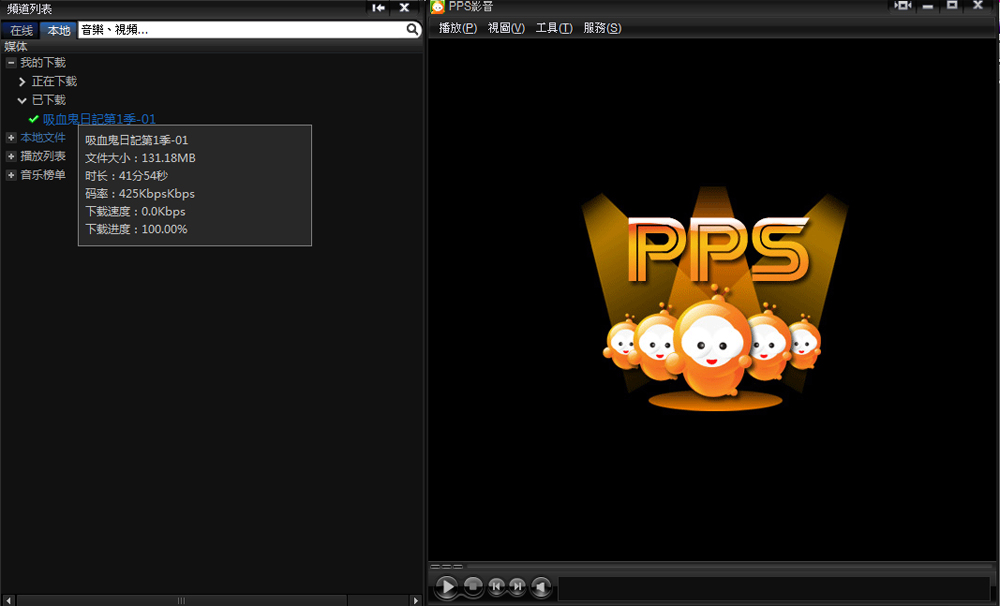1000x606 pixels.
Task: Click the grip handle above the play controls
Action: tap(446, 566)
